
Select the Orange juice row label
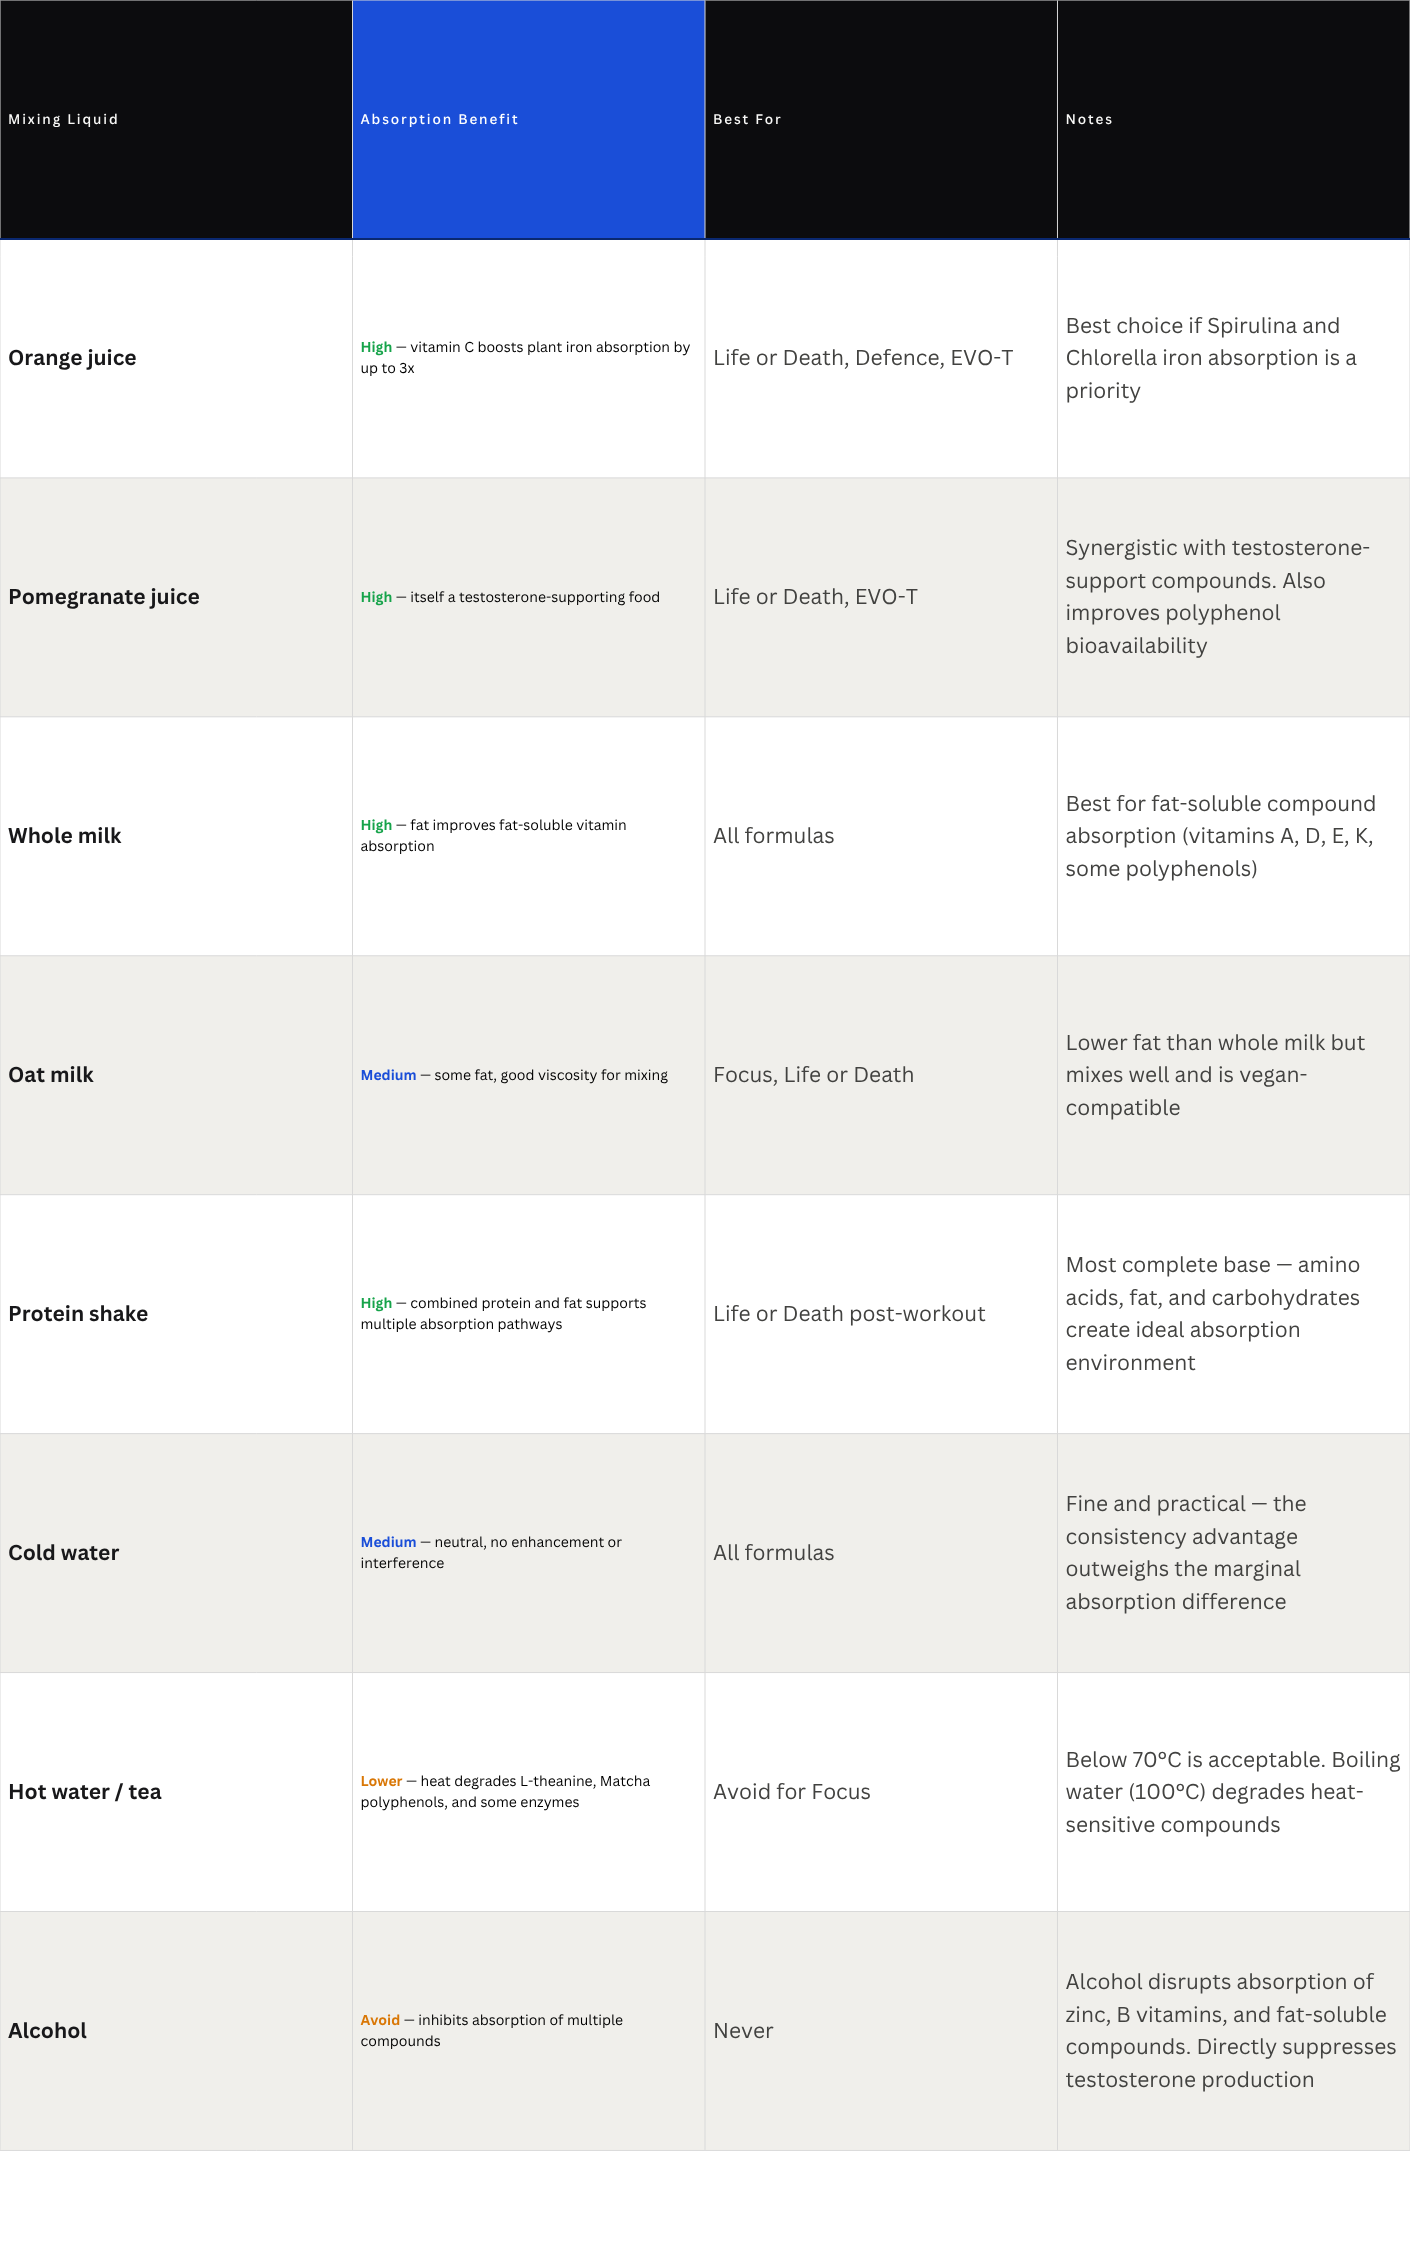(x=72, y=358)
